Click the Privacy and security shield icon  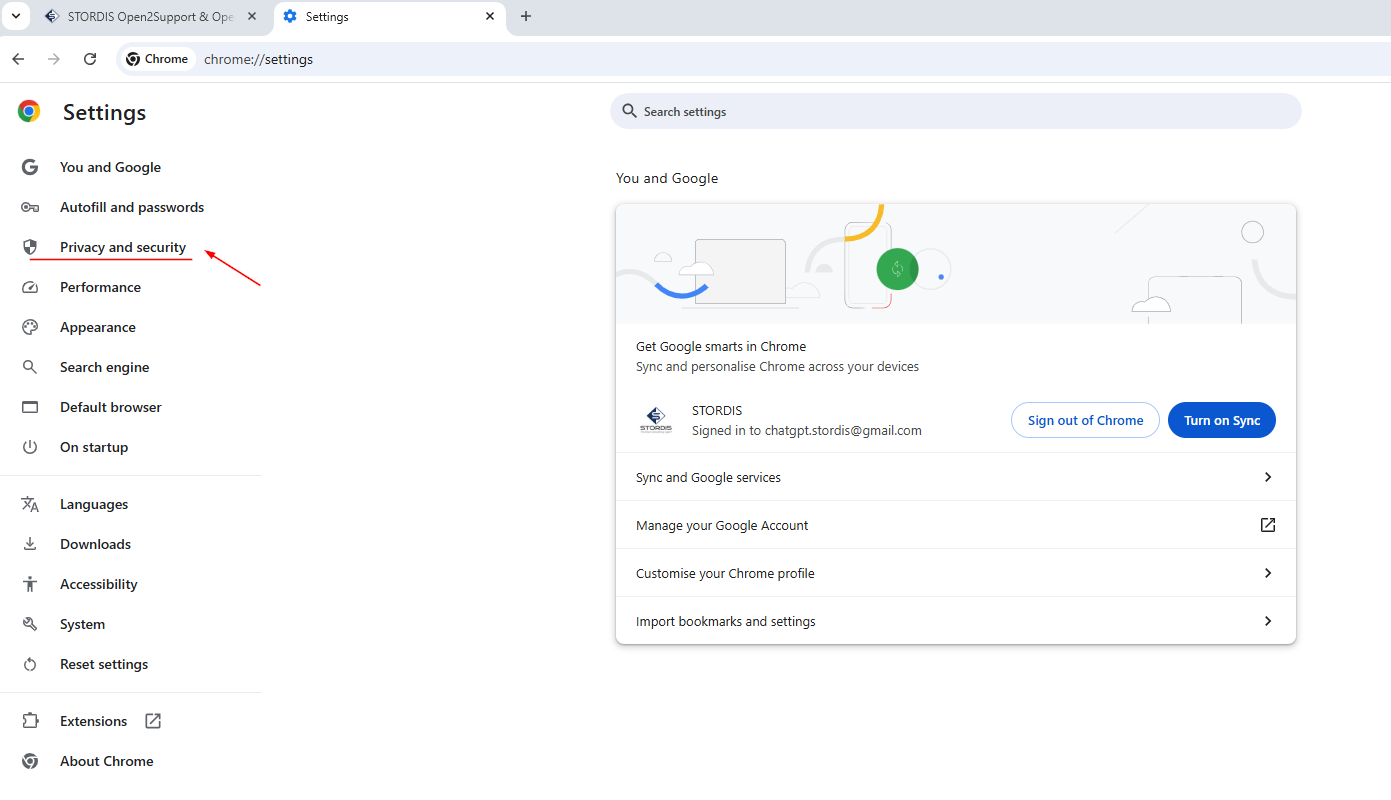click(30, 247)
